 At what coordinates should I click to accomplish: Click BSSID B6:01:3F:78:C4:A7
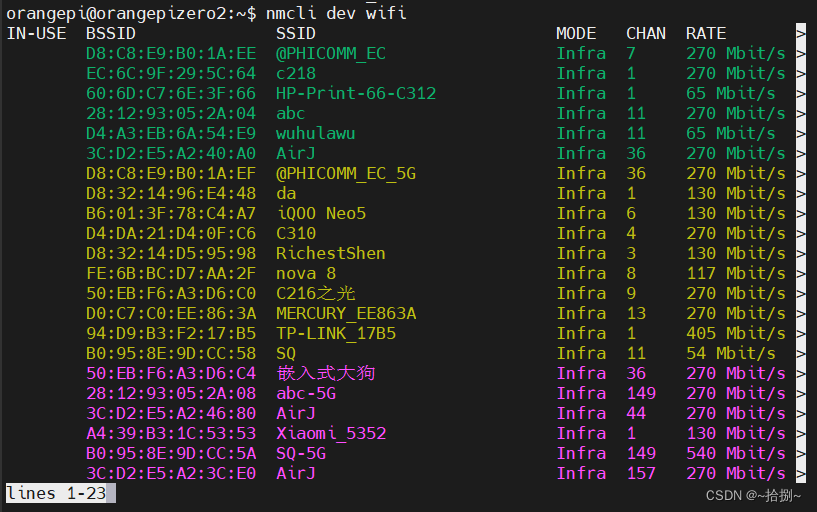point(171,214)
